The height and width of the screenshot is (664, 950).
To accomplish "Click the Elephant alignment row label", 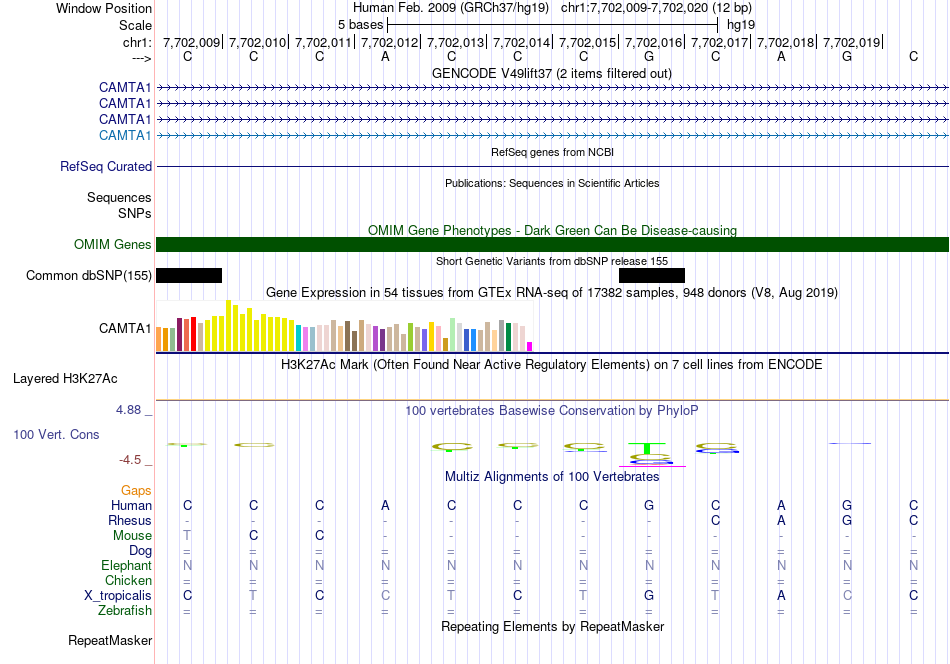I will coord(126,565).
